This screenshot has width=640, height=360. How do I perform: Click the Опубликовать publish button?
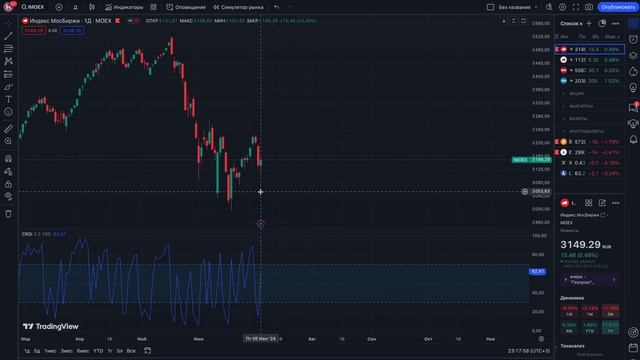618,7
